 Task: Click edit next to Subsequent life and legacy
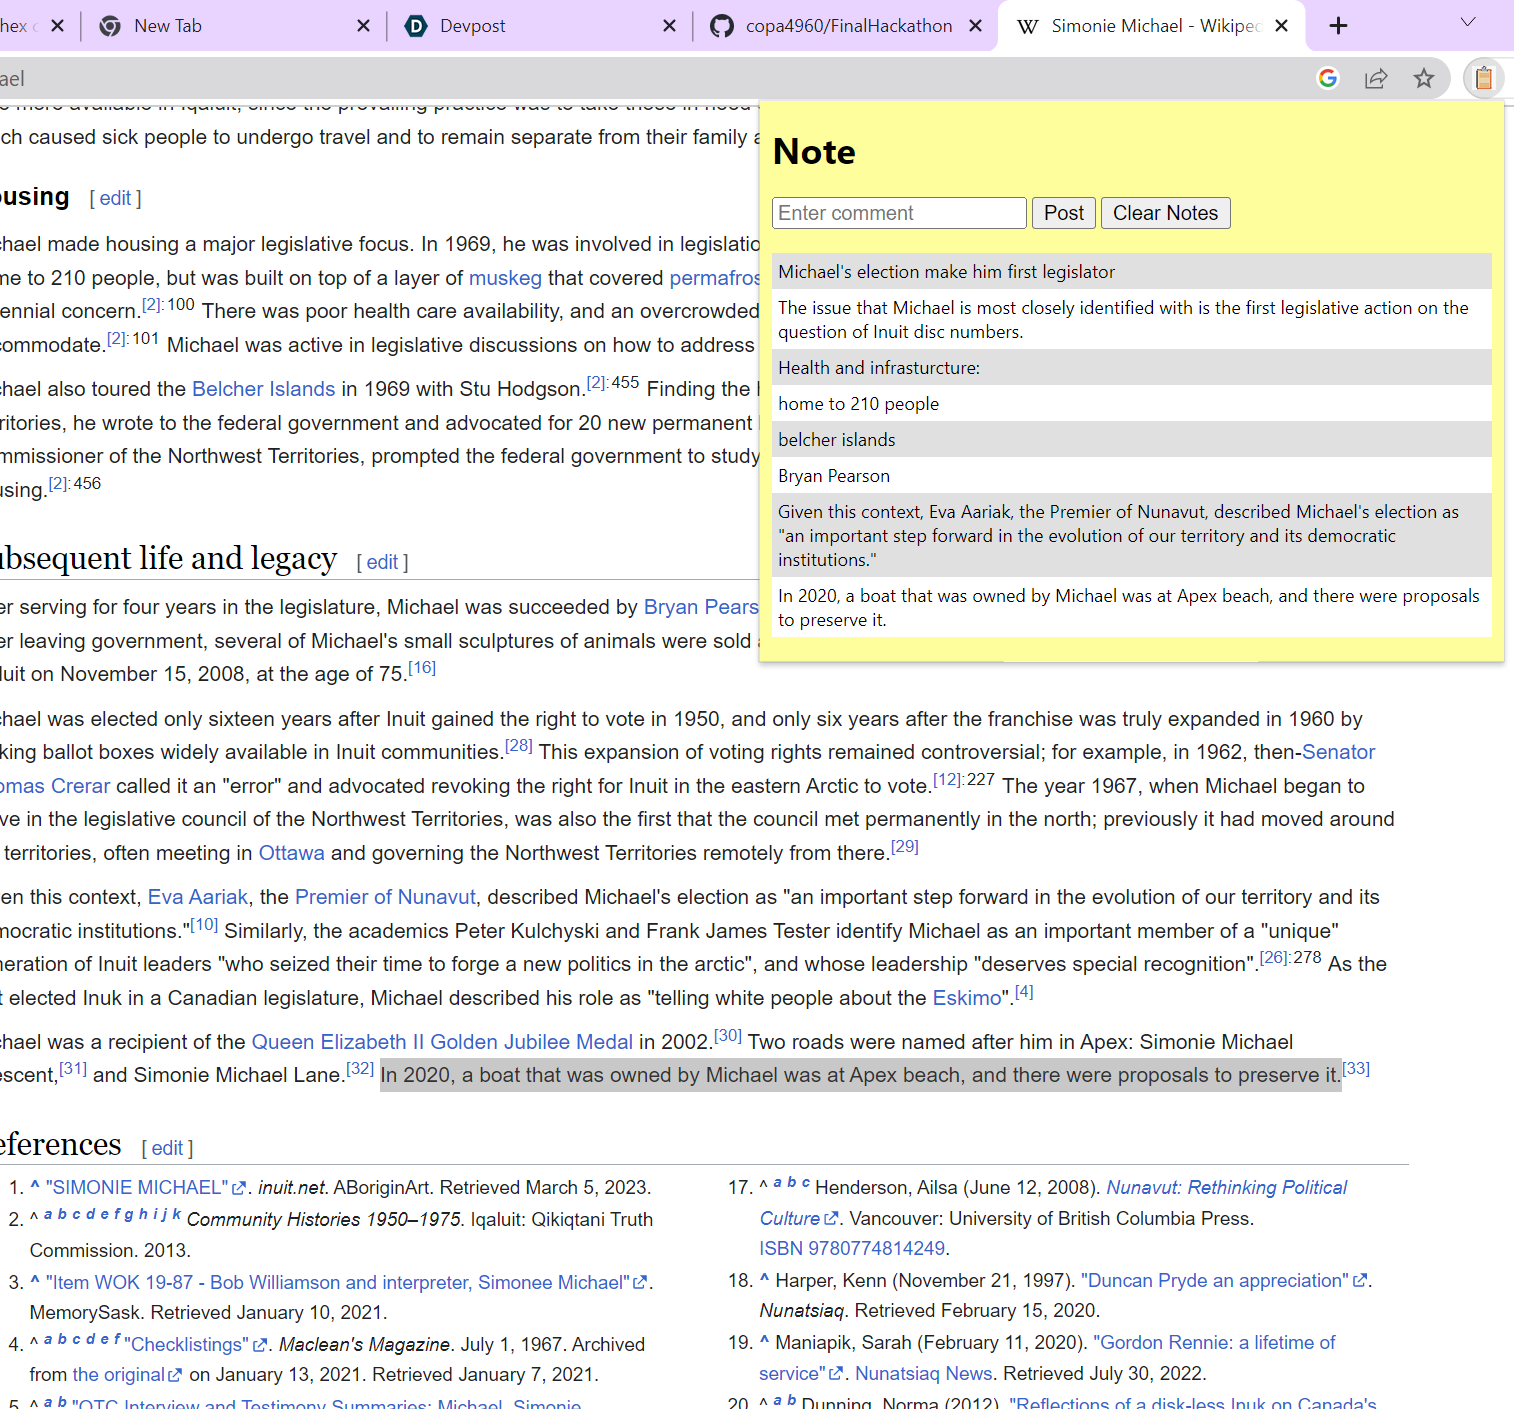(x=381, y=562)
